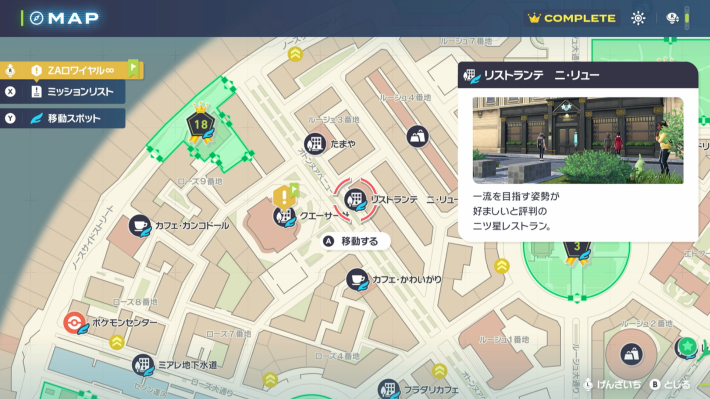
Task: Click the B とじる close button
Action: (x=671, y=385)
